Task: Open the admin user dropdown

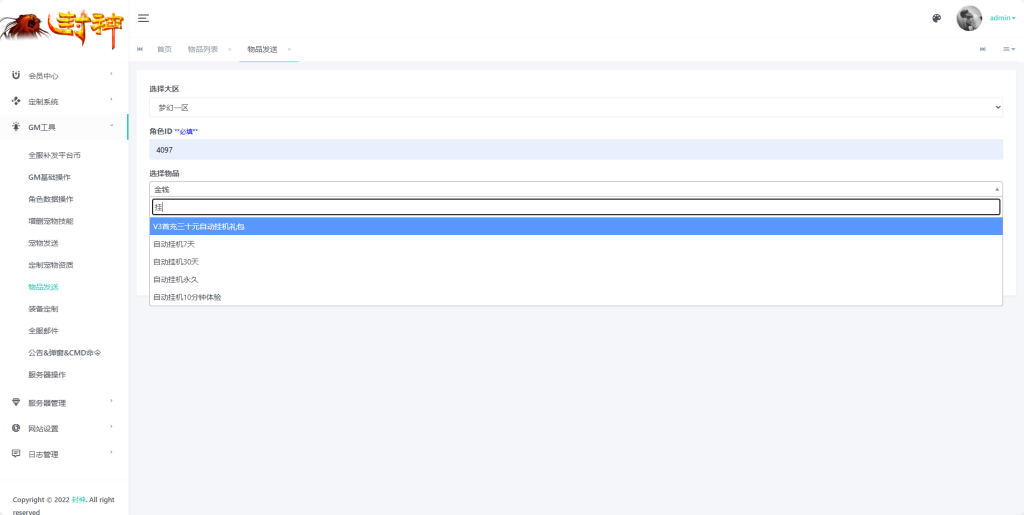Action: [1002, 18]
